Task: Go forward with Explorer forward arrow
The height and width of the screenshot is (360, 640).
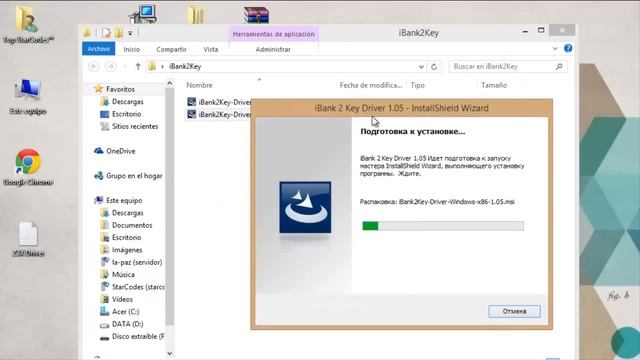Action: click(x=111, y=67)
